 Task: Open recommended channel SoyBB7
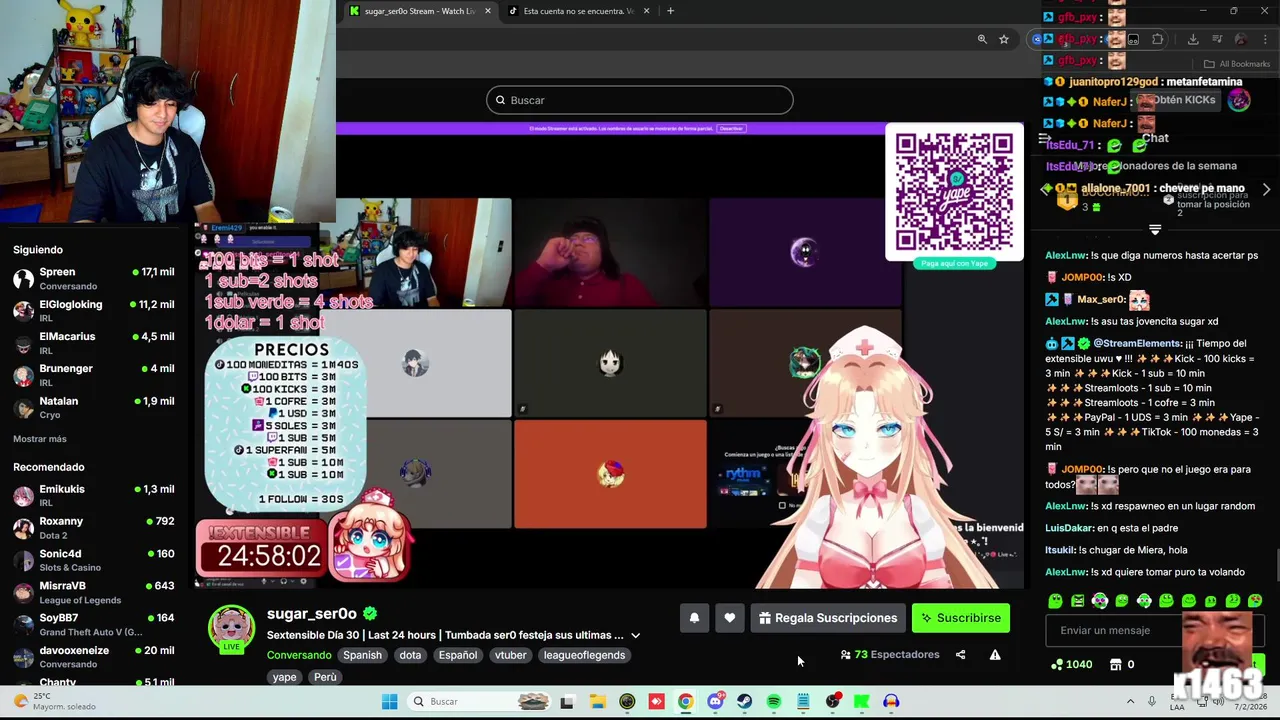(93, 624)
